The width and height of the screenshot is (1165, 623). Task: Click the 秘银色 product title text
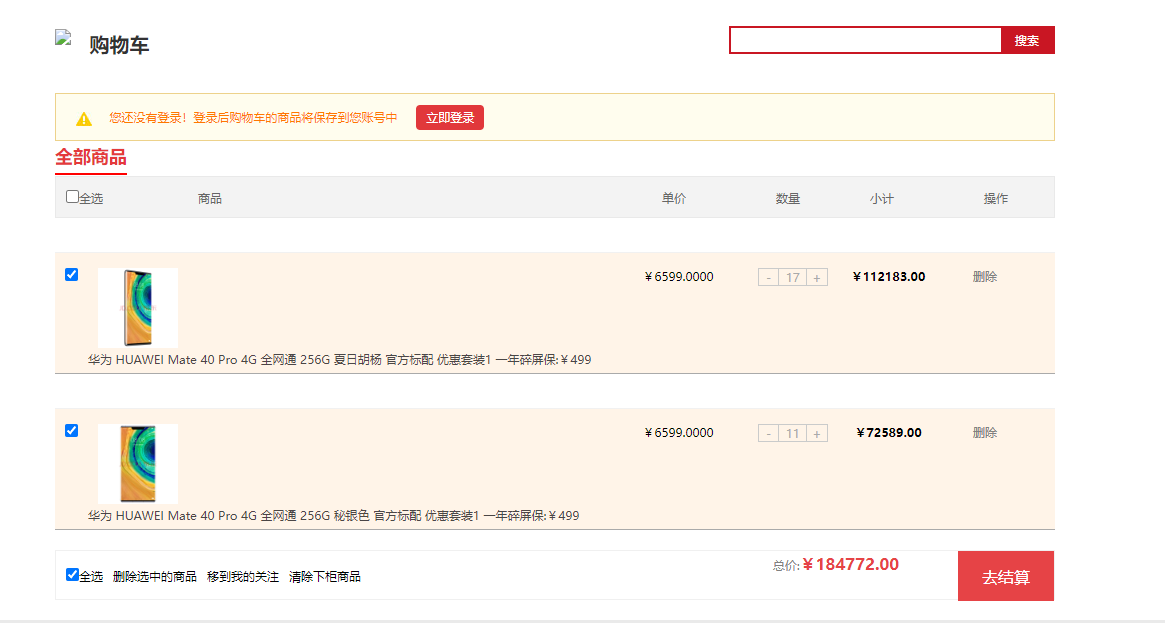click(334, 516)
